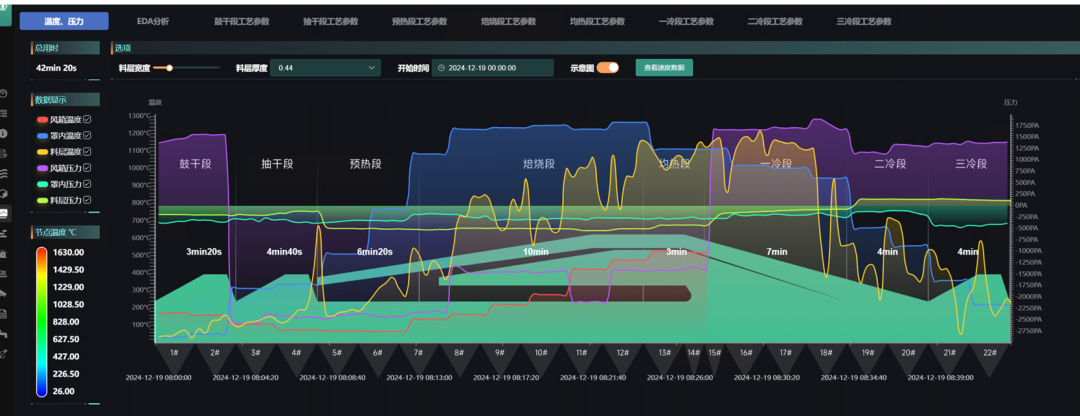The image size is (1080, 416).
Task: Toggle the 示意图 switch off
Action: click(608, 68)
